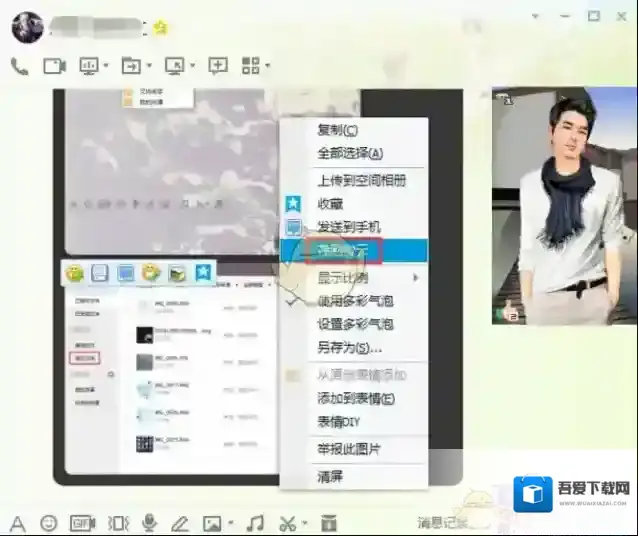
Task: Start a voice call with phone icon
Action: (x=19, y=66)
